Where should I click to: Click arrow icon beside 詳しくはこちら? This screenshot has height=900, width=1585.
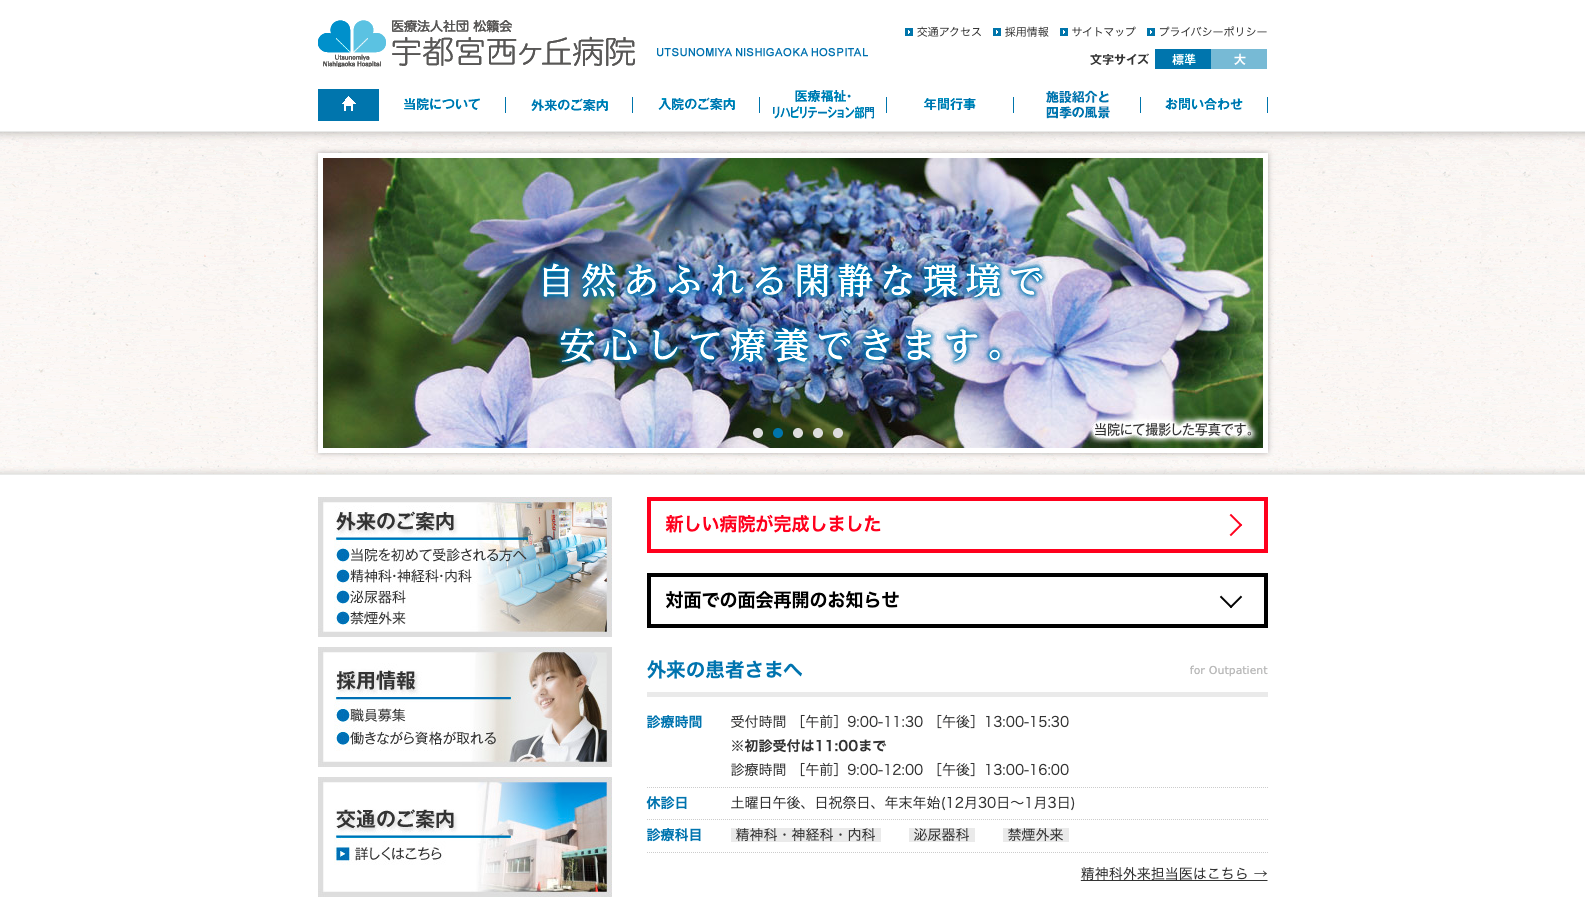(343, 854)
